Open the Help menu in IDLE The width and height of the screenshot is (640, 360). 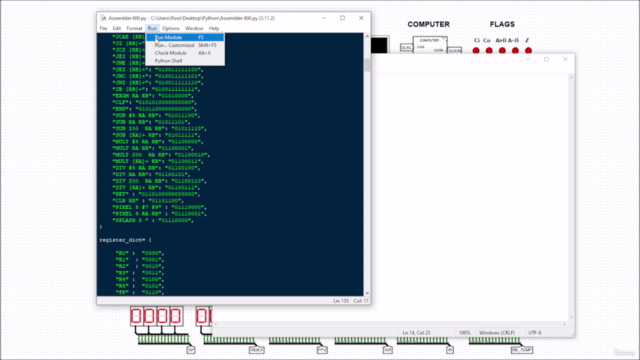click(x=214, y=29)
